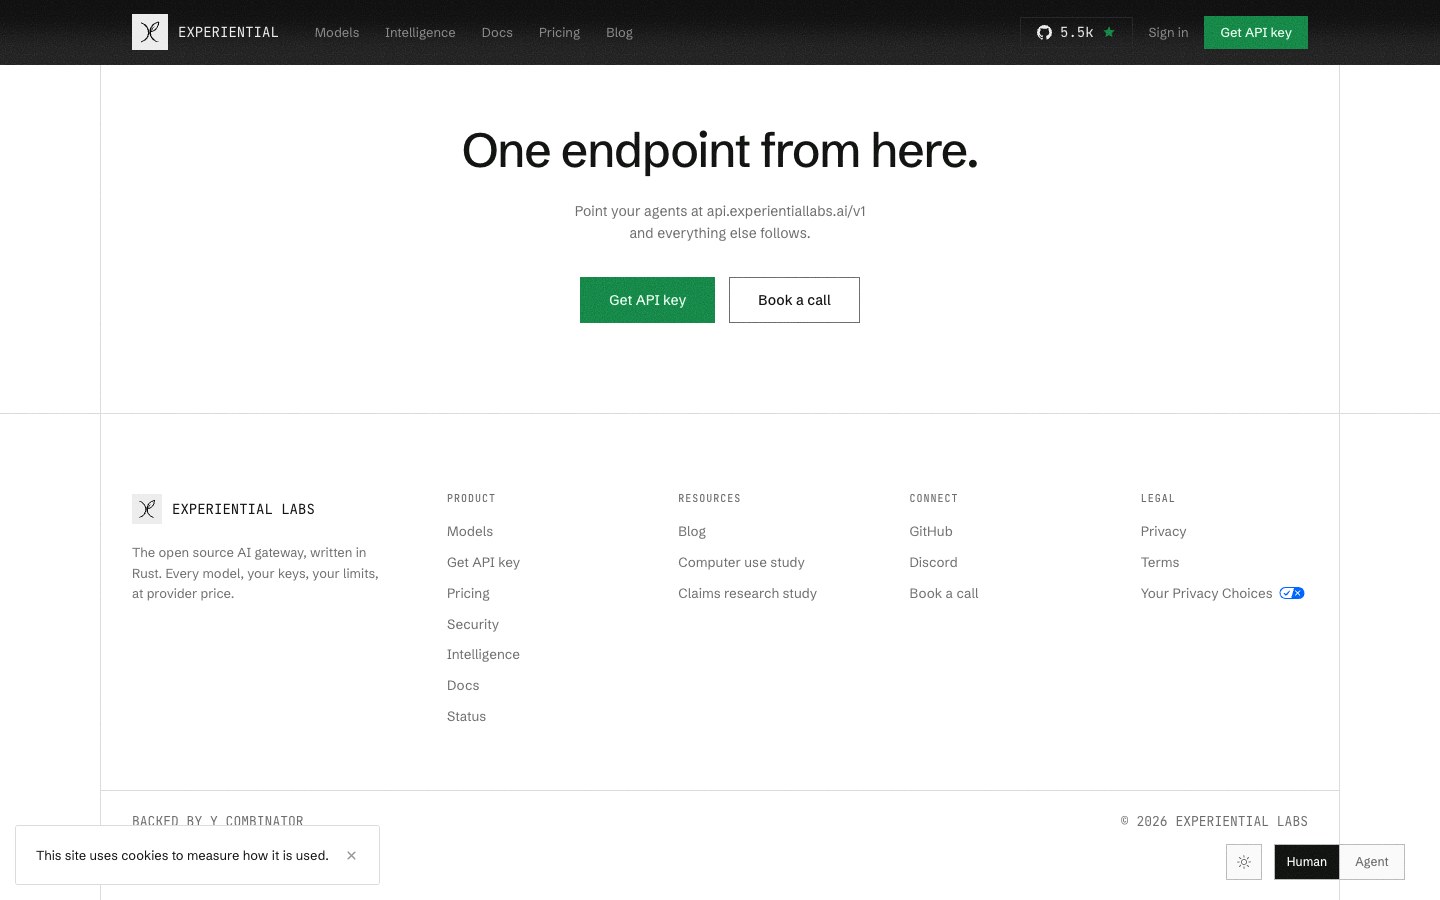1440x900 pixels.
Task: Switch to Agent view mode
Action: [x=1372, y=862]
